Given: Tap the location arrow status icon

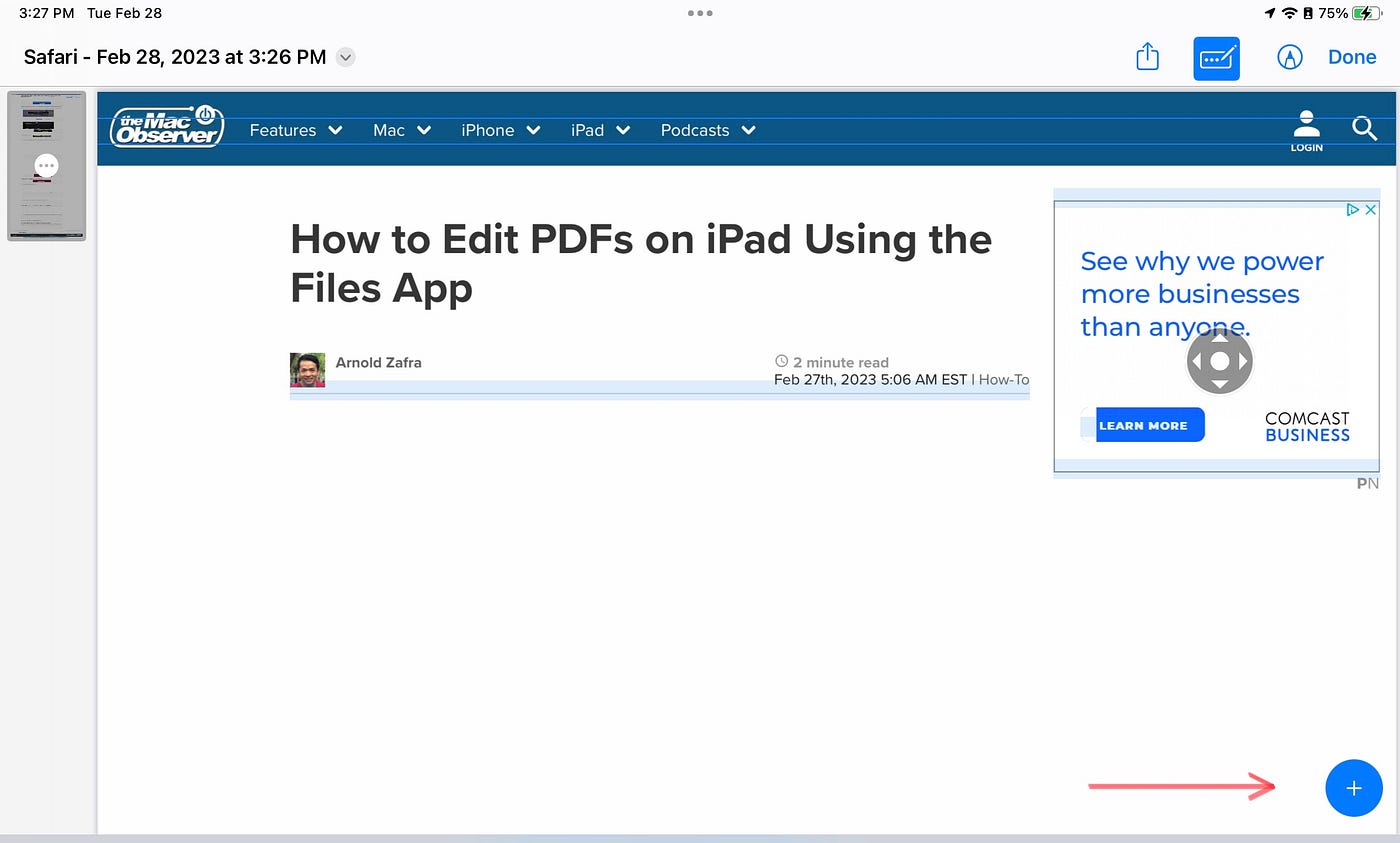Looking at the screenshot, I should click(x=1271, y=13).
